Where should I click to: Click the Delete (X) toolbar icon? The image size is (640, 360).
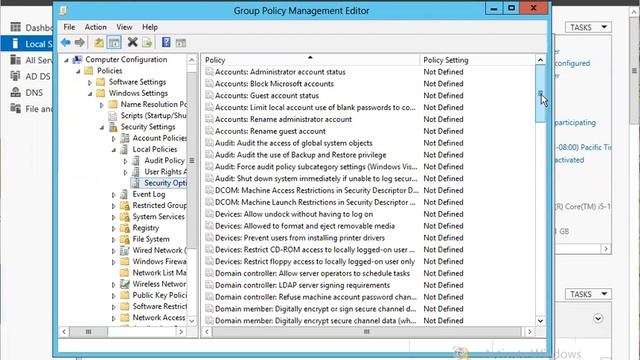pos(132,42)
